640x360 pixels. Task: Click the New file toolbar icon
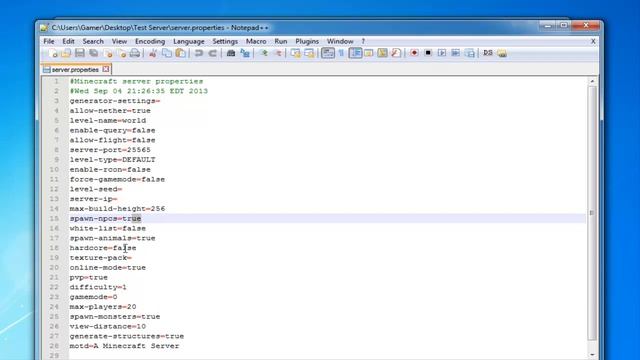(x=53, y=53)
